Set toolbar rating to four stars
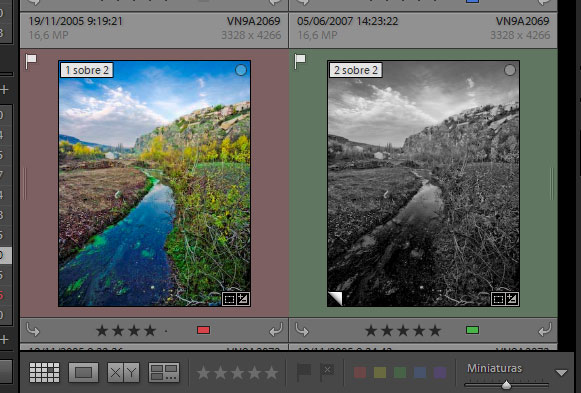This screenshot has height=393, width=581. (x=254, y=373)
